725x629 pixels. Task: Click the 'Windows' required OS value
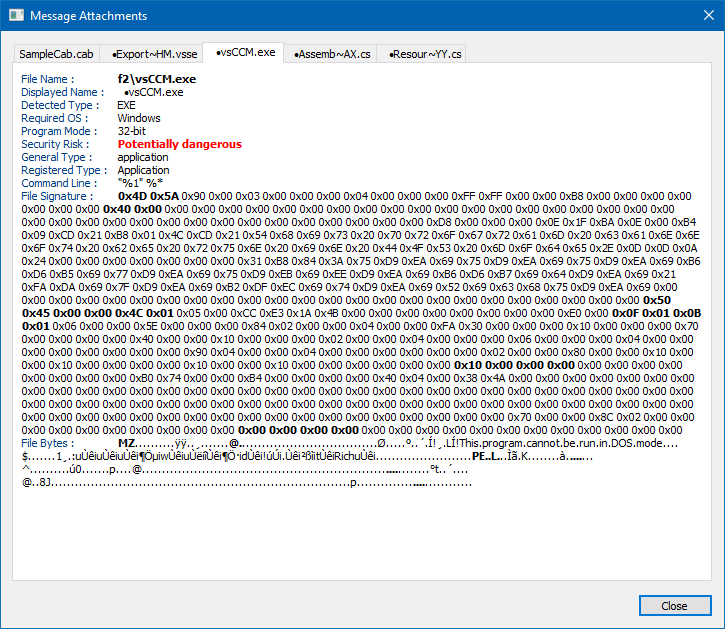click(x=139, y=118)
